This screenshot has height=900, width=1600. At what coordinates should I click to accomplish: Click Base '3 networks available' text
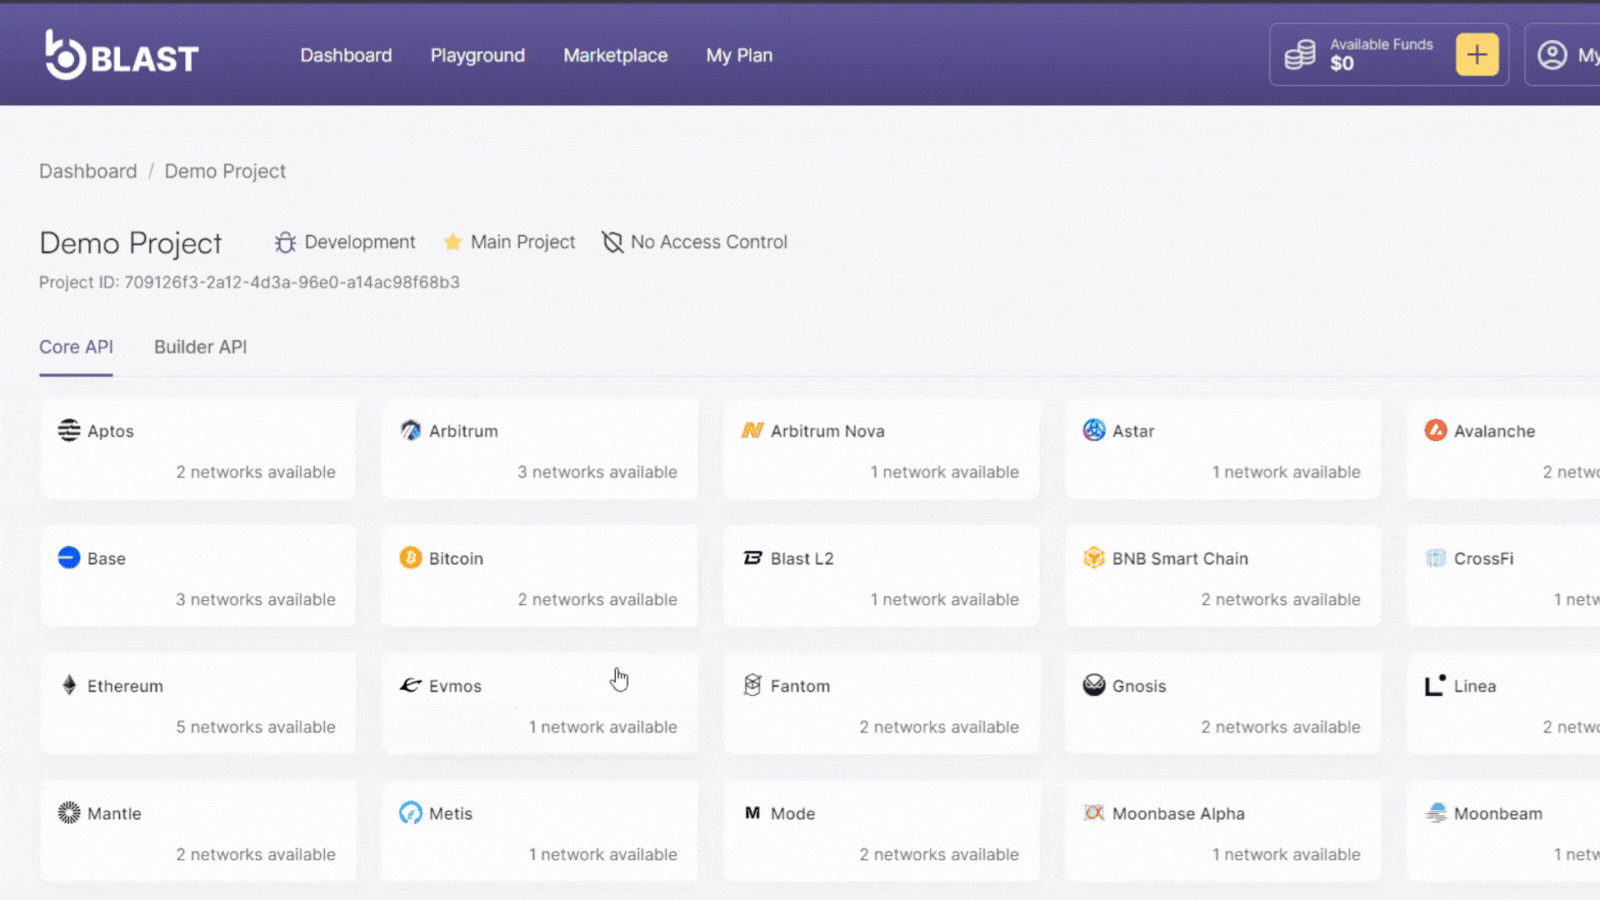click(256, 600)
